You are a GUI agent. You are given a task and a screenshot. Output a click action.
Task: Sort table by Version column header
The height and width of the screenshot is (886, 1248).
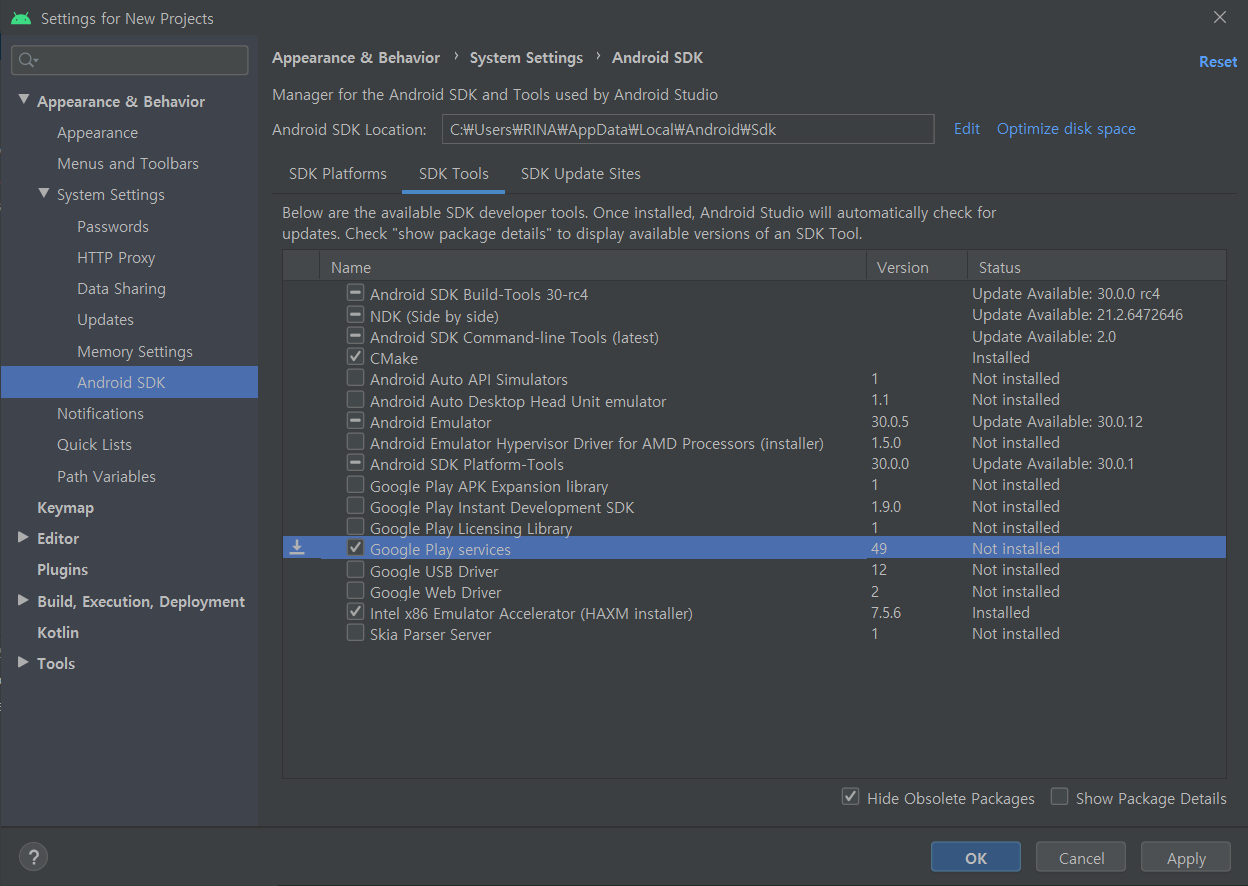click(917, 267)
